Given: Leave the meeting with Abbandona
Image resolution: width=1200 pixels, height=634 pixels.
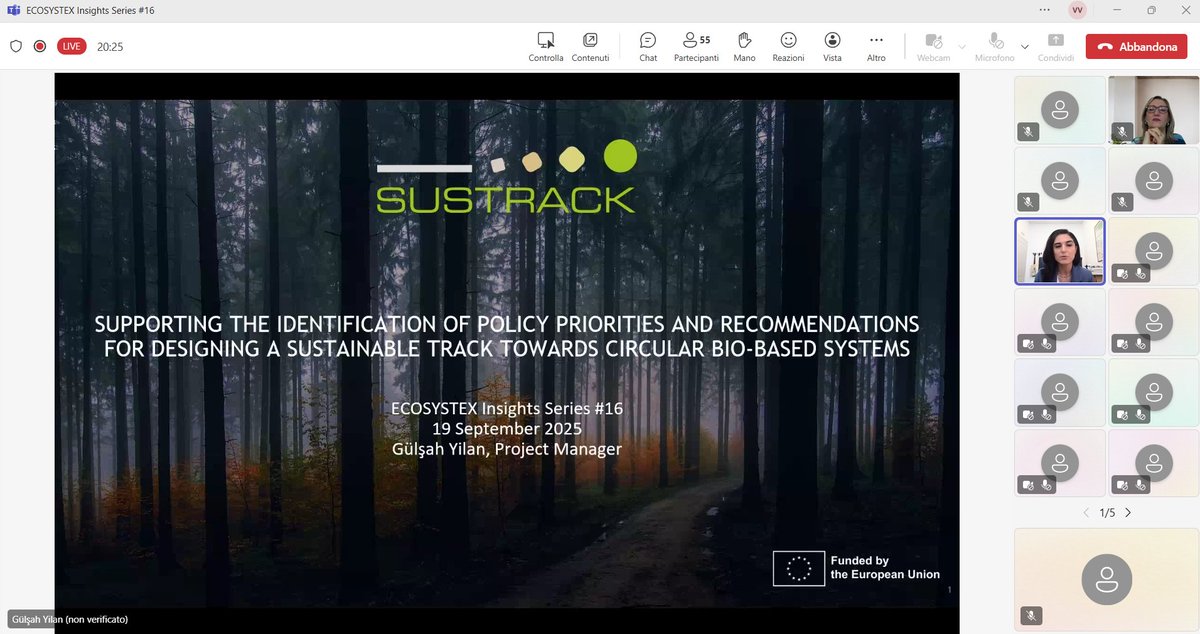Looking at the screenshot, I should coord(1137,46).
